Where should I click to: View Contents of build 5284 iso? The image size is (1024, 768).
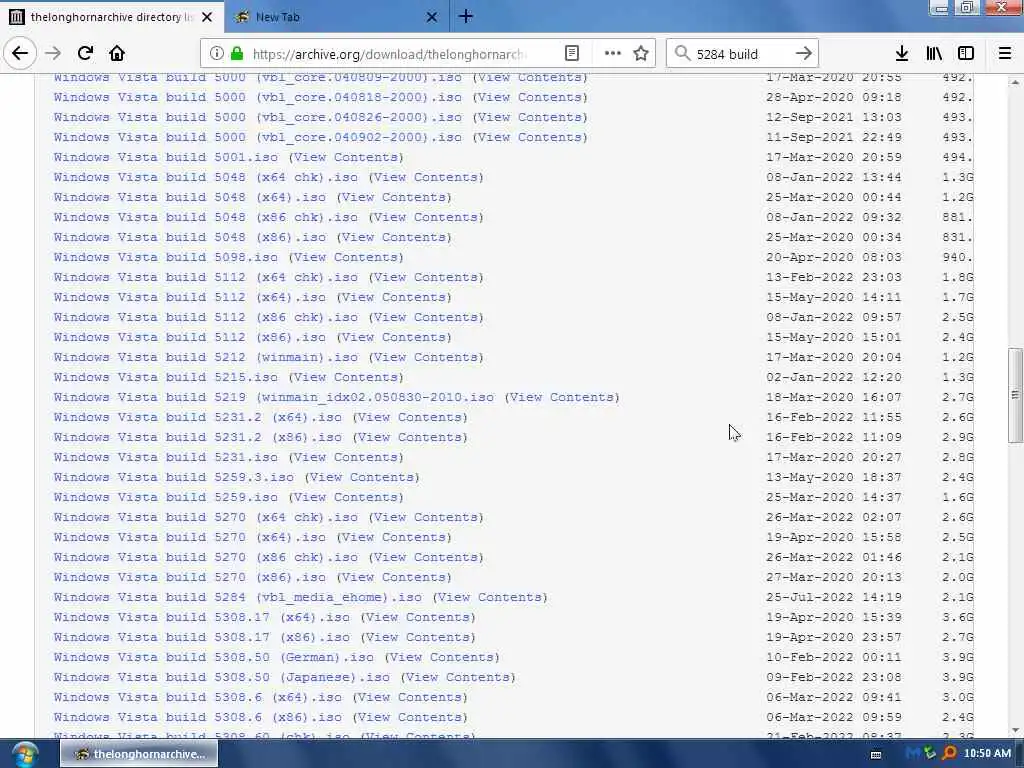tap(490, 597)
